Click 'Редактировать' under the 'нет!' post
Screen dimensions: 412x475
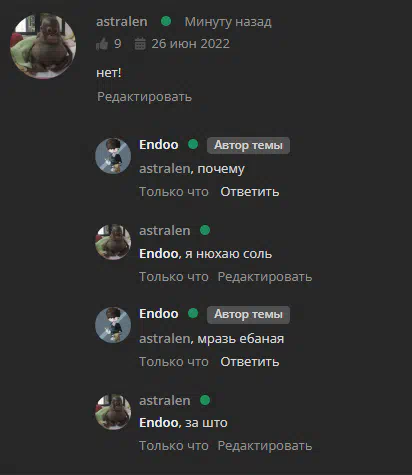(x=144, y=97)
